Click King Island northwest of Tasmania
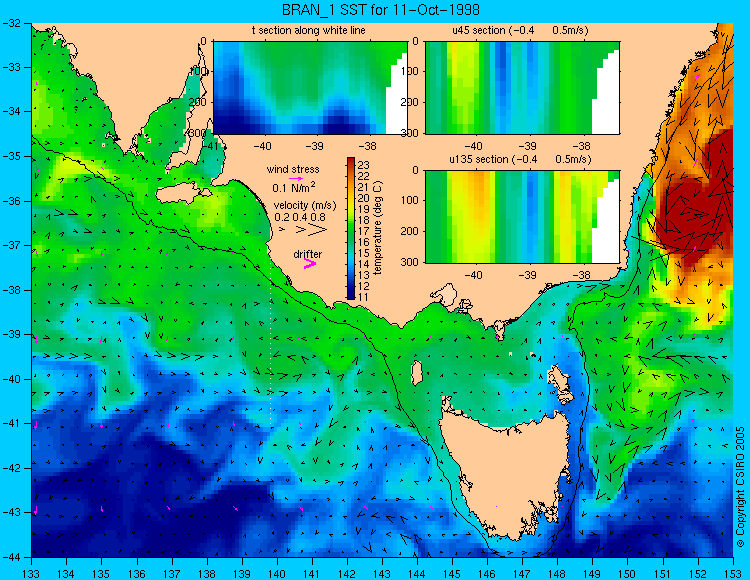 click(417, 373)
